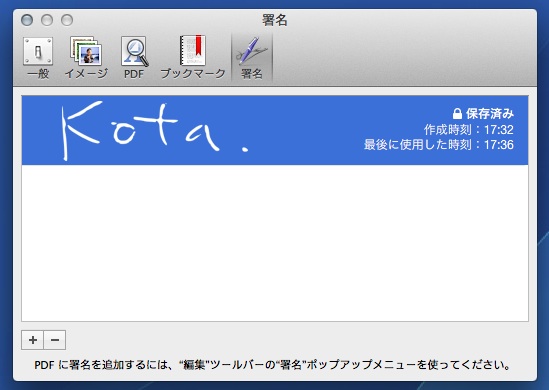549x390 pixels.
Task: Open the PDF preferences pane
Action: coord(134,58)
